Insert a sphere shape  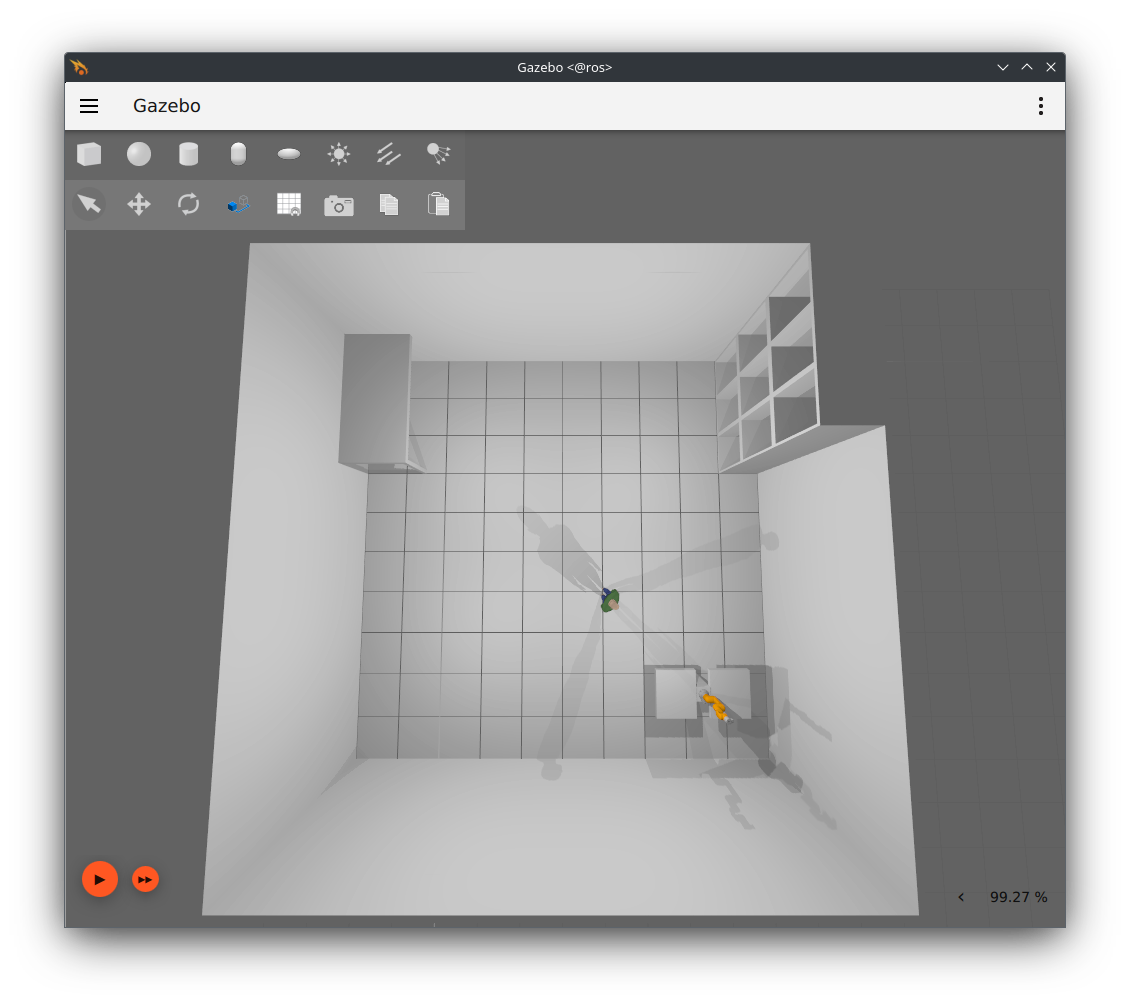point(139,154)
